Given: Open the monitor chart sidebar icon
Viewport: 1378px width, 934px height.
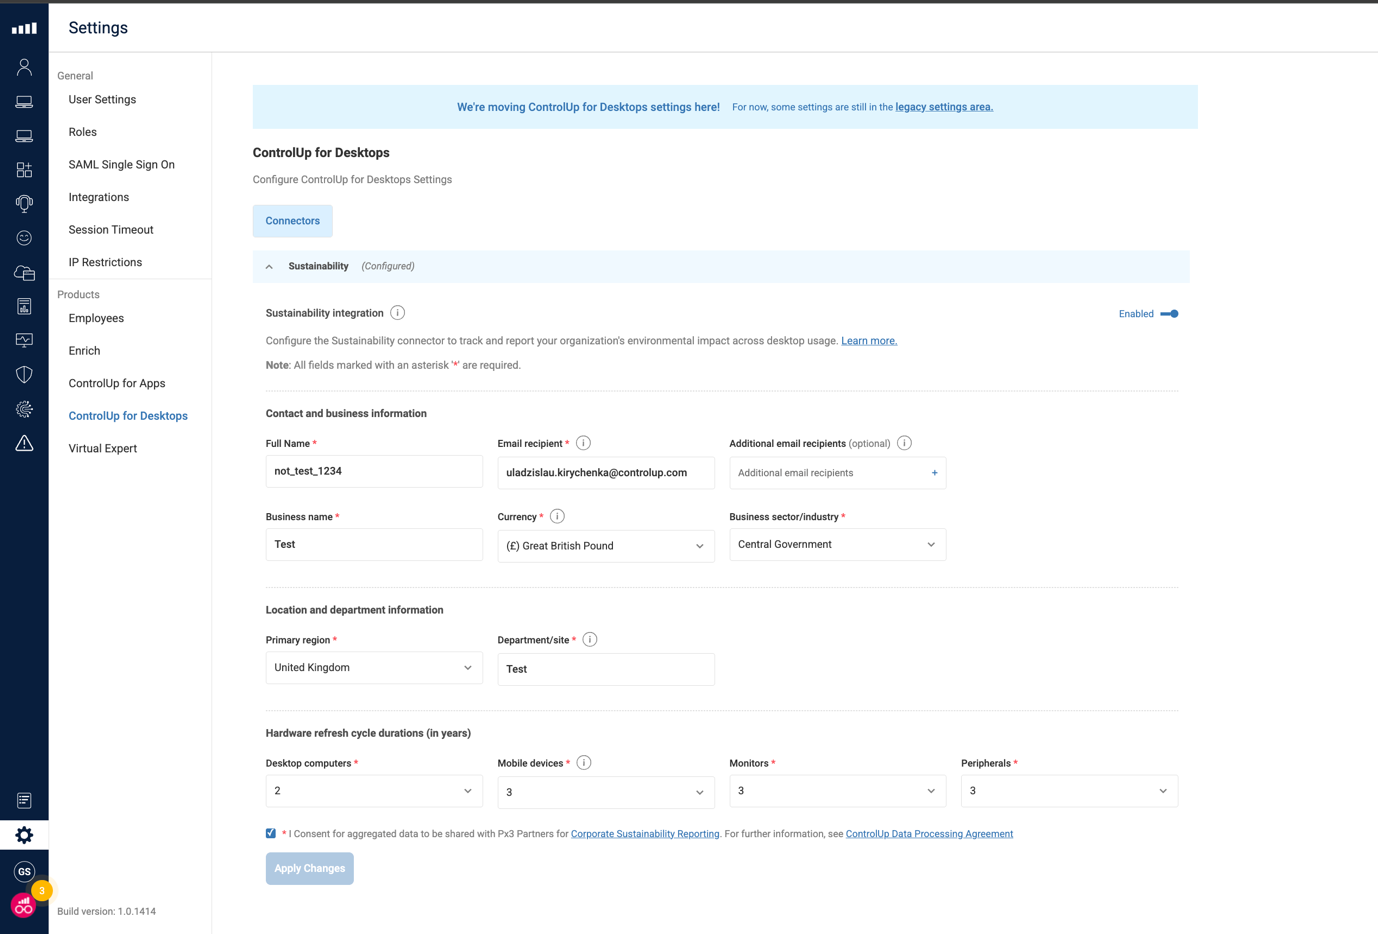Looking at the screenshot, I should coord(24,340).
